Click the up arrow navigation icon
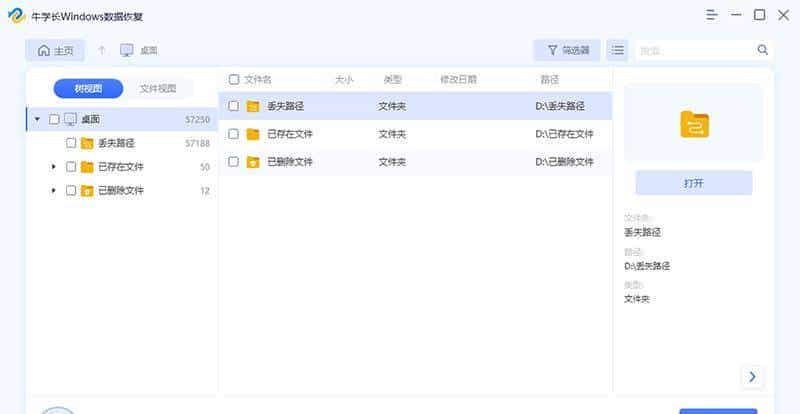This screenshot has width=800, height=414. (102, 50)
